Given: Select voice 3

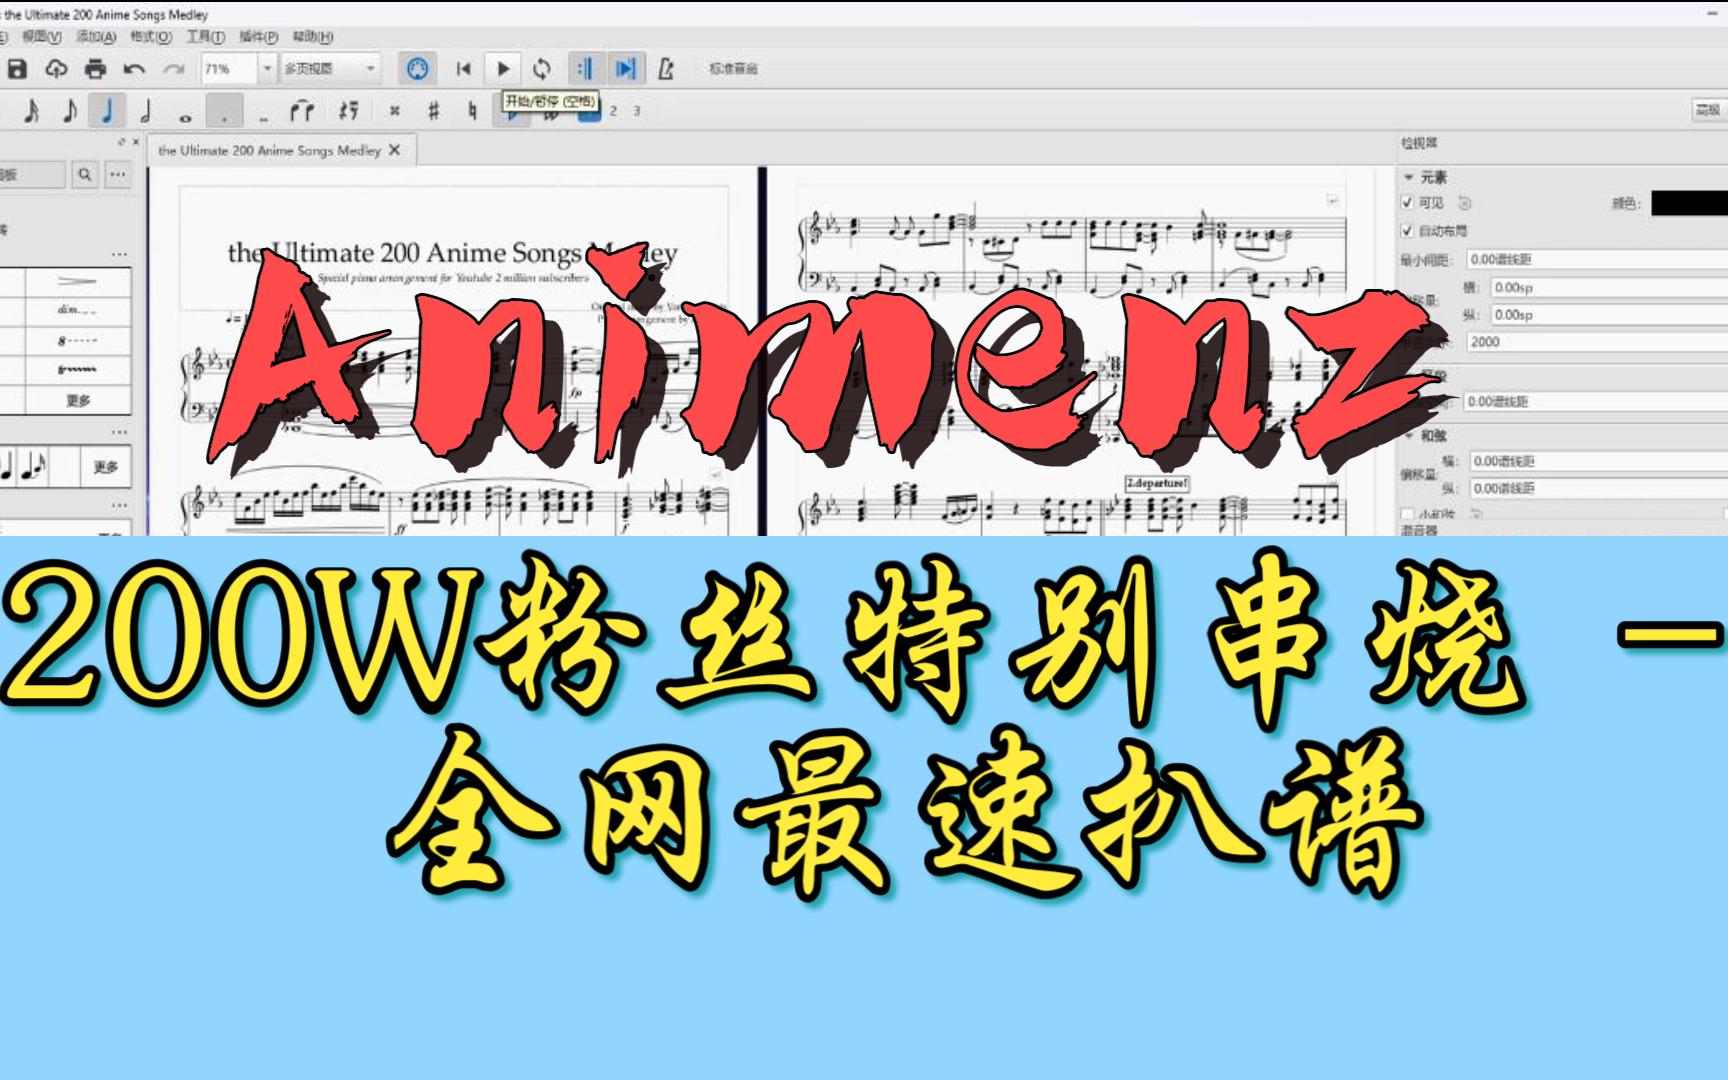Looking at the screenshot, I should coord(637,112).
